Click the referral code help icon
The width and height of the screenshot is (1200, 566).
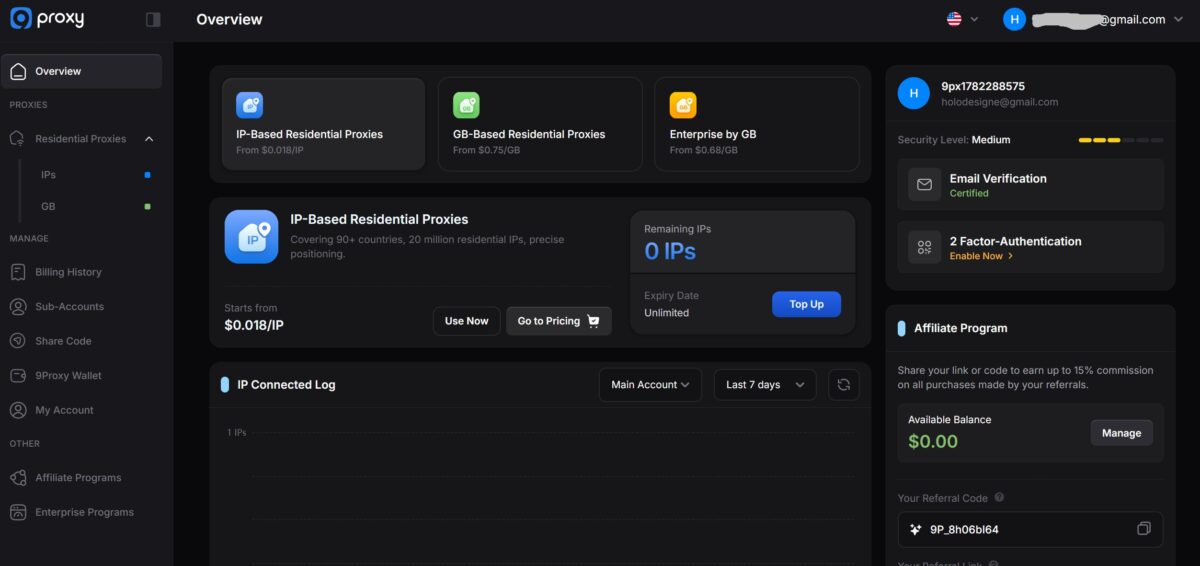point(999,498)
